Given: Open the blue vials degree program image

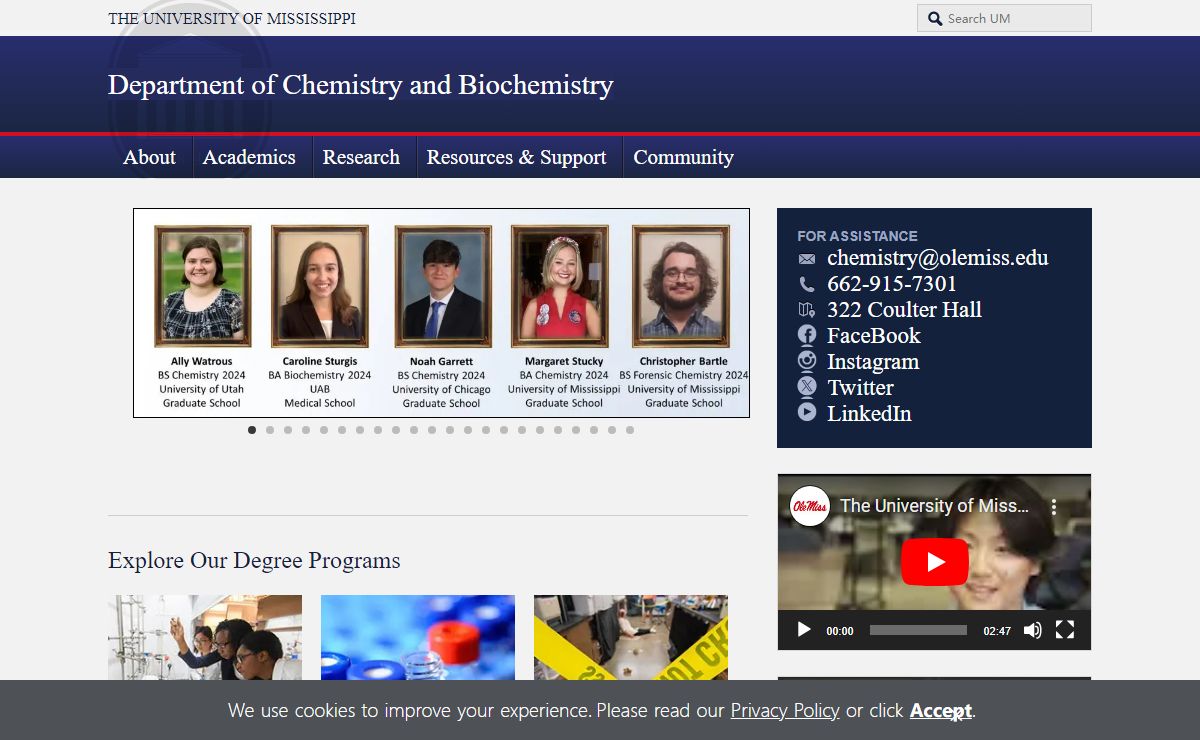Looking at the screenshot, I should (x=418, y=638).
